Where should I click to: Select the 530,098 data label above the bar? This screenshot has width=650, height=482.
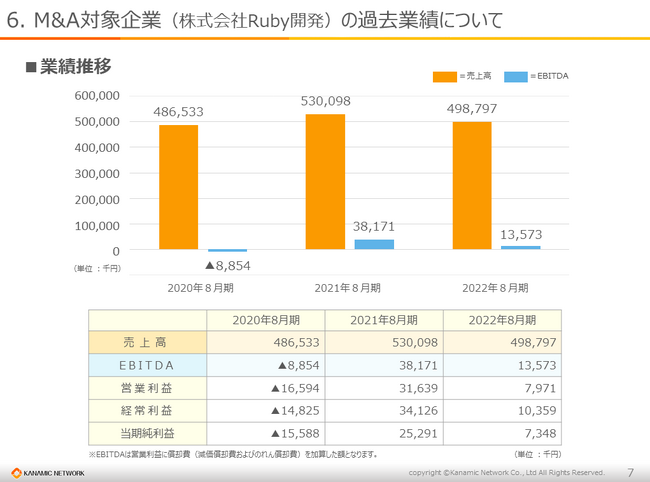click(x=325, y=102)
